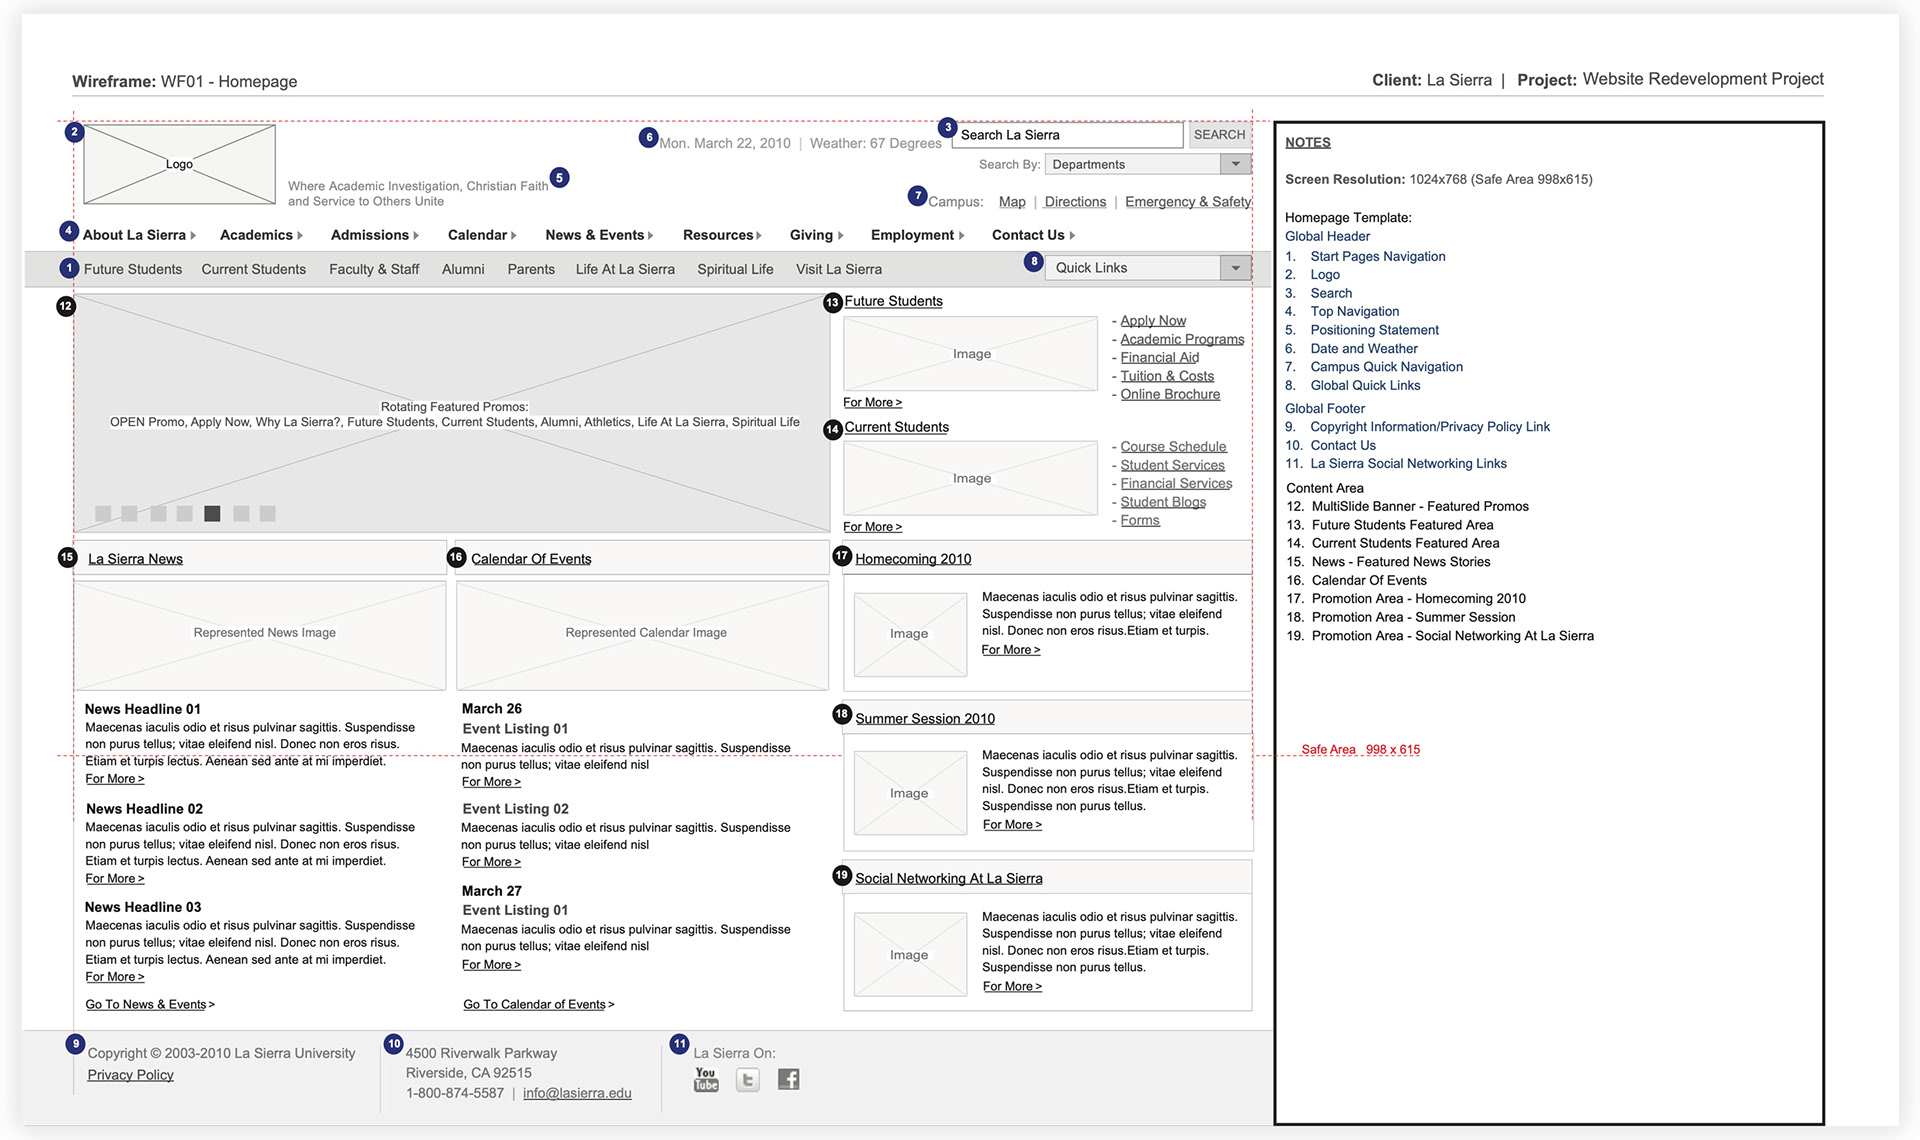Focus the Search La Sierra input field
The image size is (1920, 1140).
tap(1068, 134)
